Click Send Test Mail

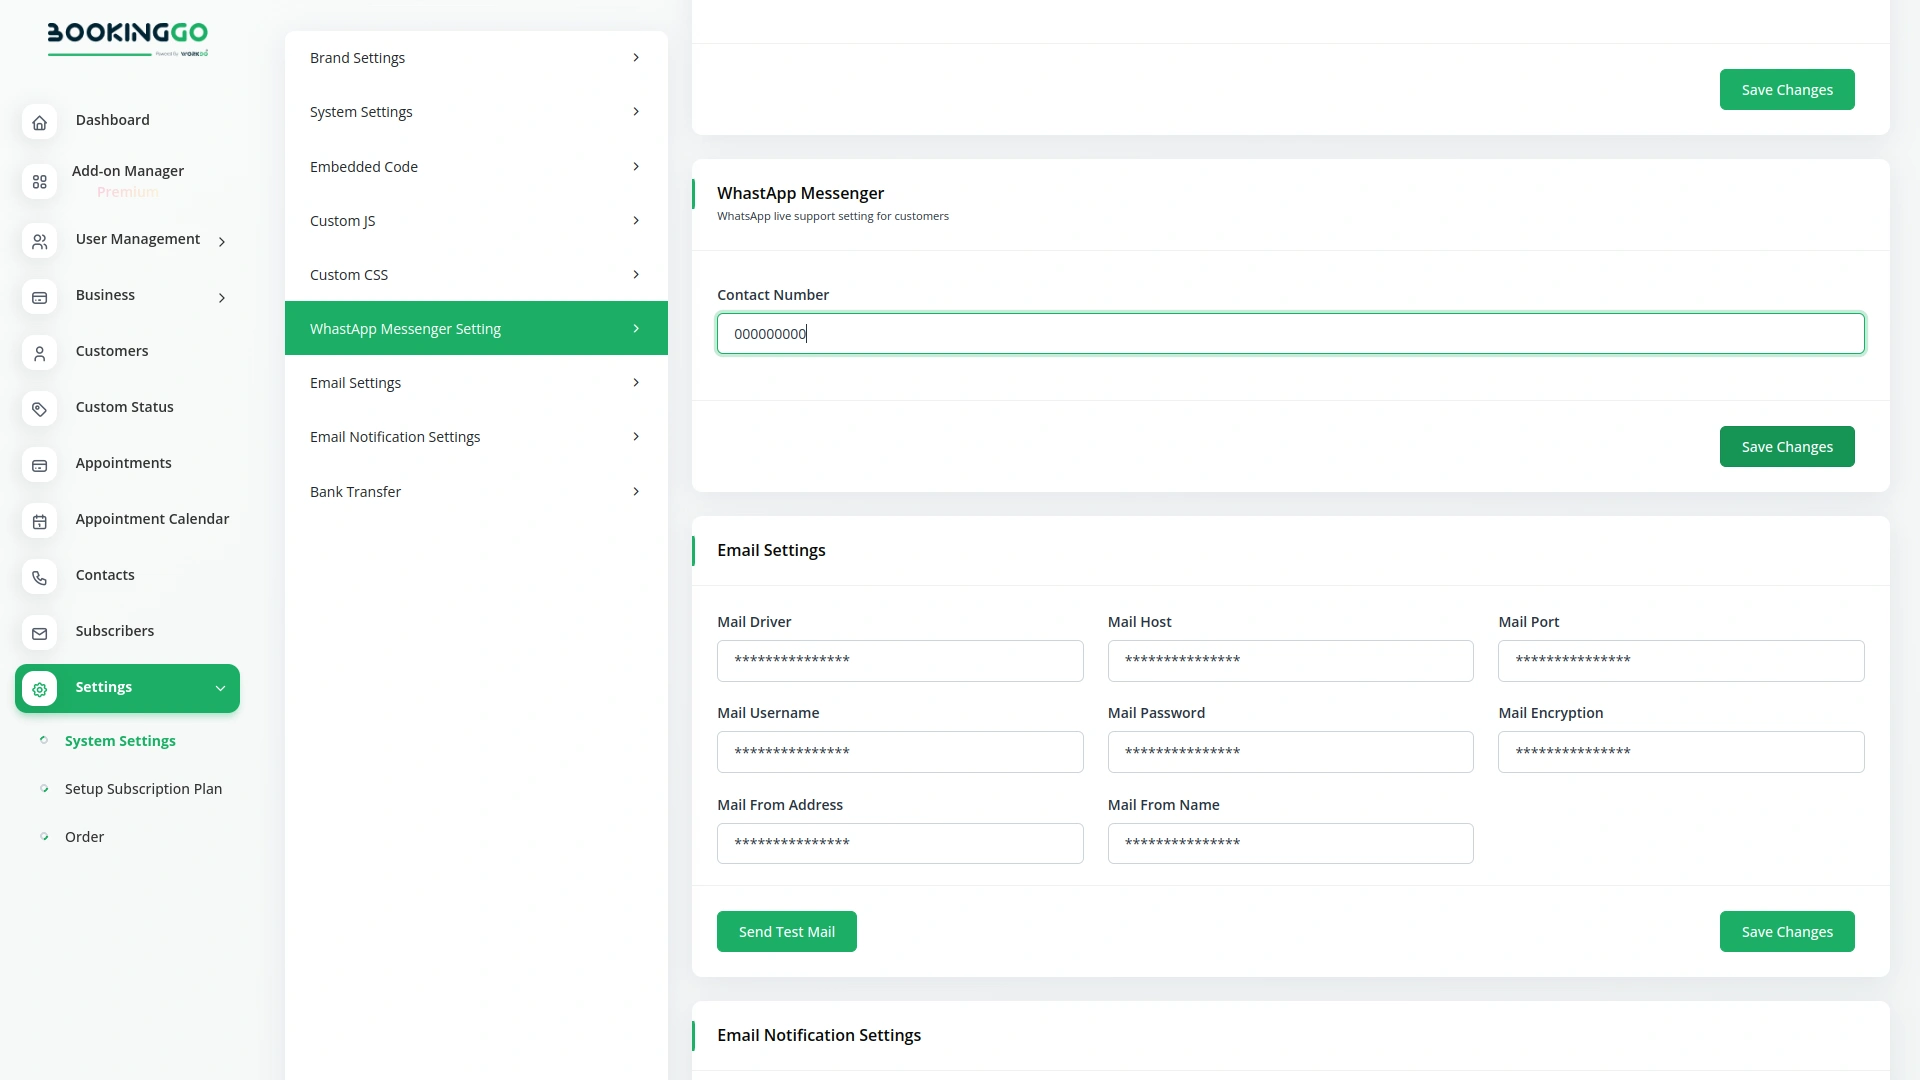coord(786,931)
